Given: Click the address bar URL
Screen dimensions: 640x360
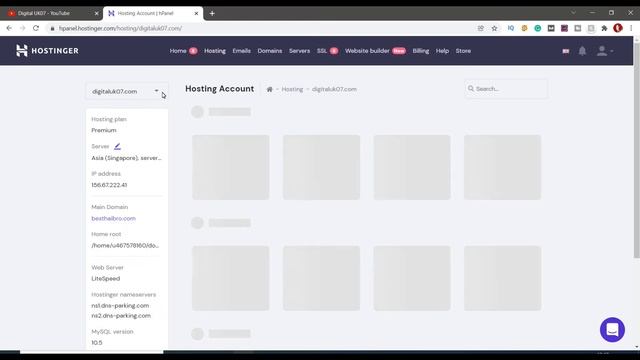Looking at the screenshot, I should [120, 28].
